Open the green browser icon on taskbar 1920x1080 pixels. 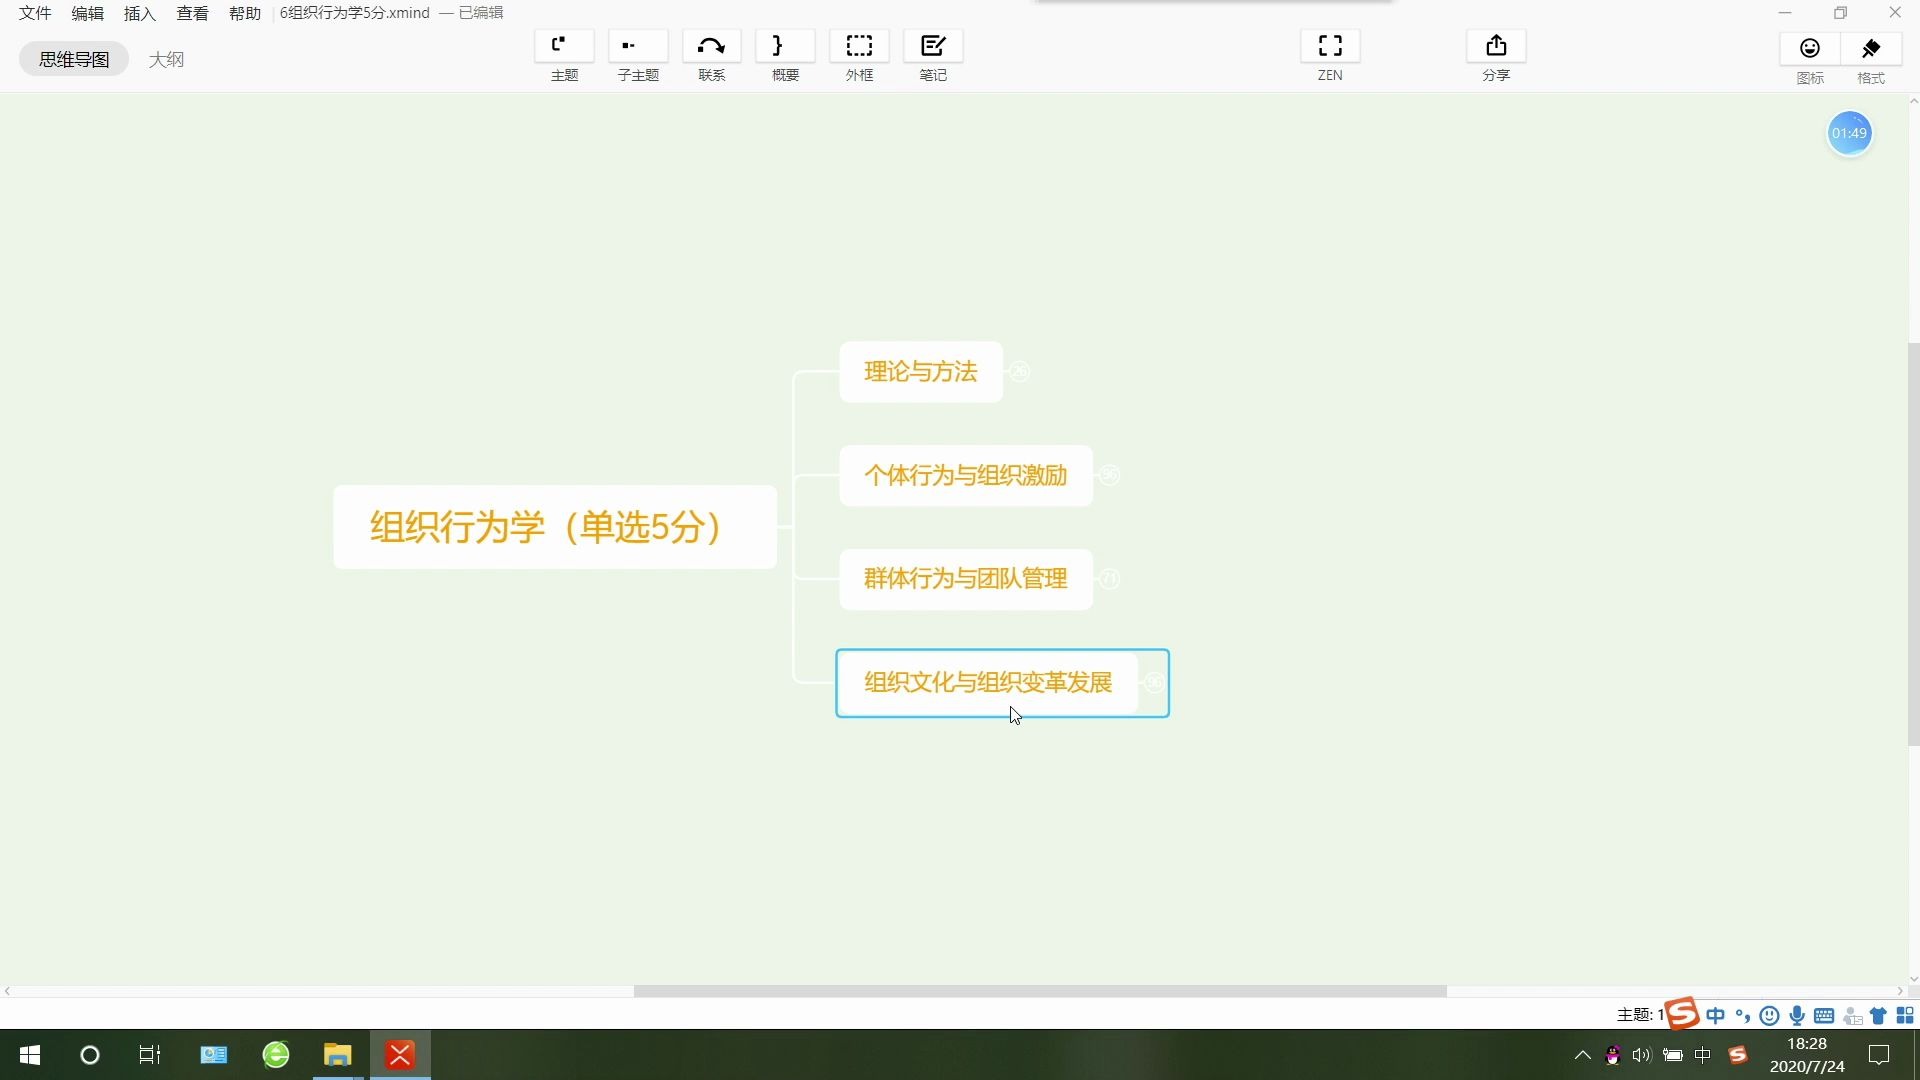pyautogui.click(x=276, y=1055)
